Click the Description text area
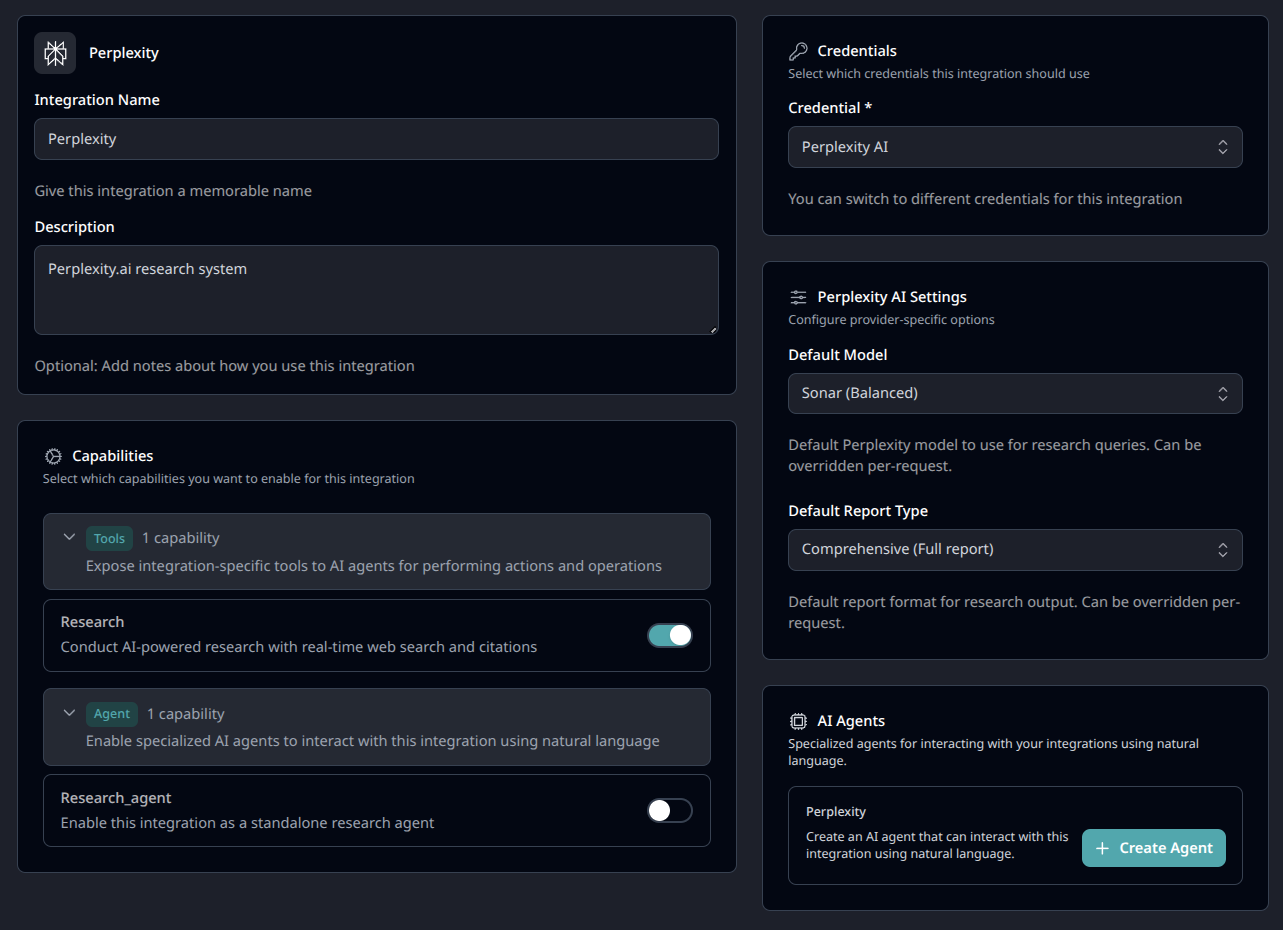Screen dimensions: 1283x930 click(x=376, y=290)
